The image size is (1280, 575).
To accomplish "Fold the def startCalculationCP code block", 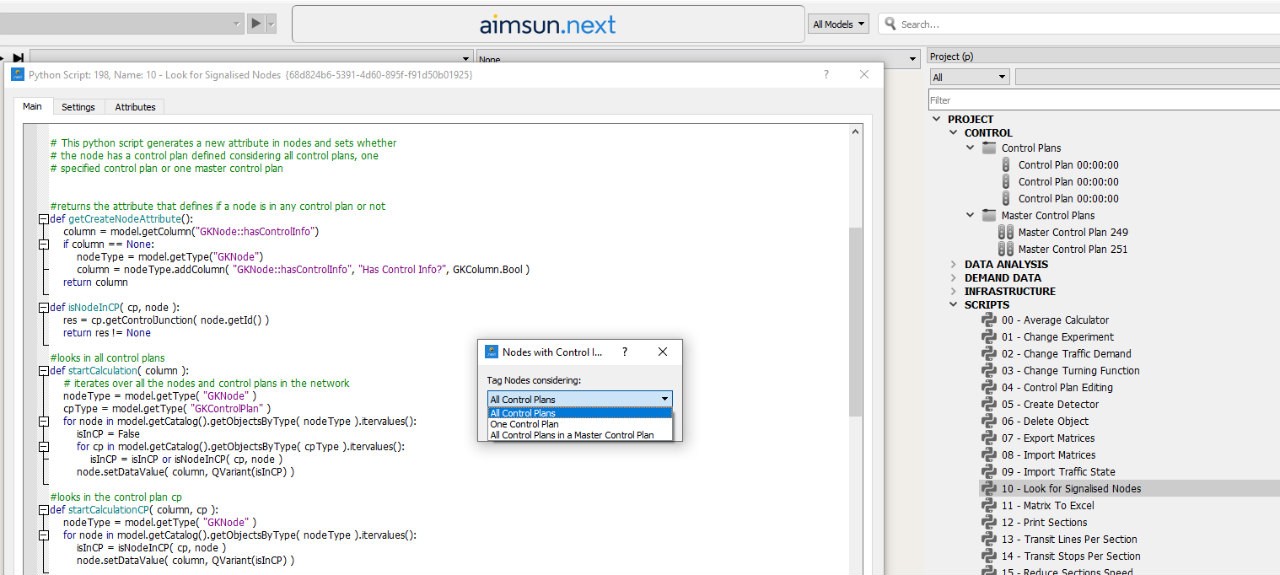I will coord(42,510).
